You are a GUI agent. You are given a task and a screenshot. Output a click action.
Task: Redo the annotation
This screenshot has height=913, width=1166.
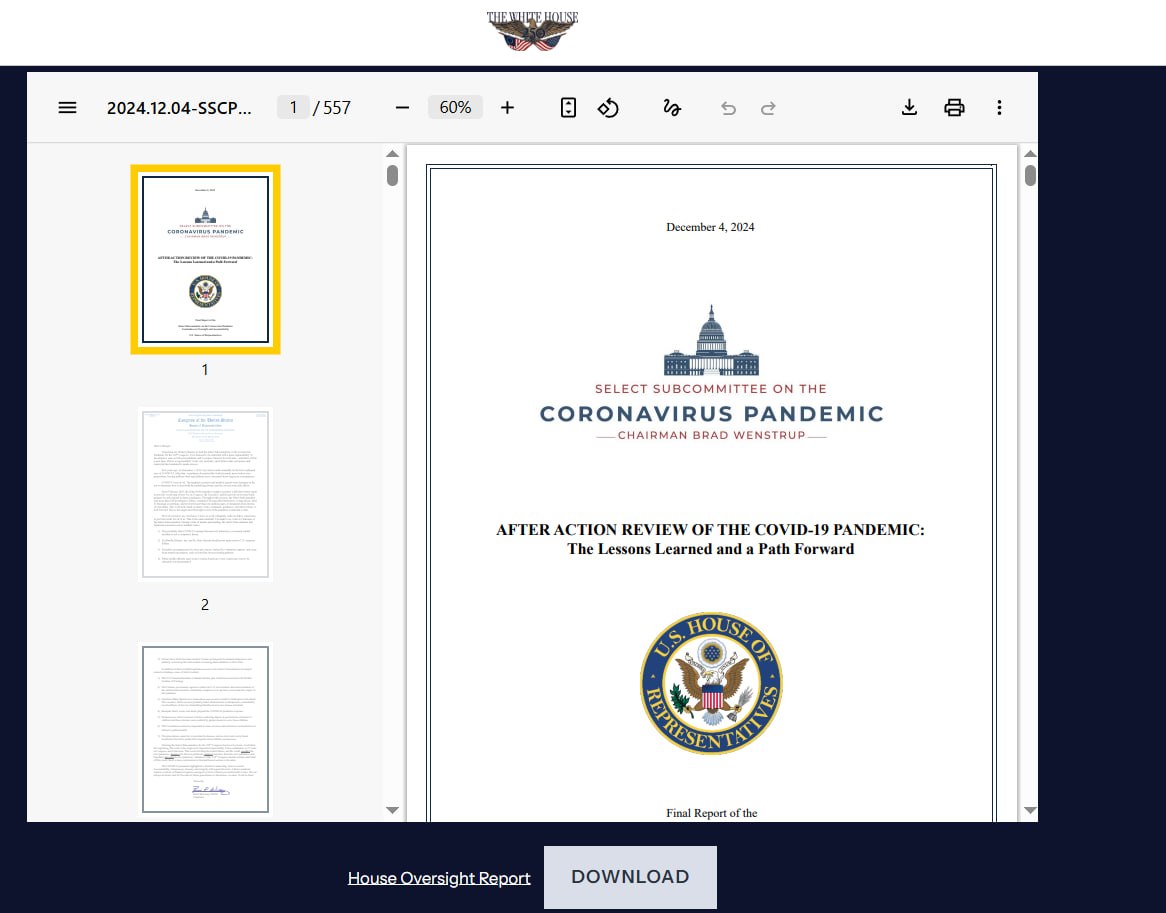tap(768, 109)
